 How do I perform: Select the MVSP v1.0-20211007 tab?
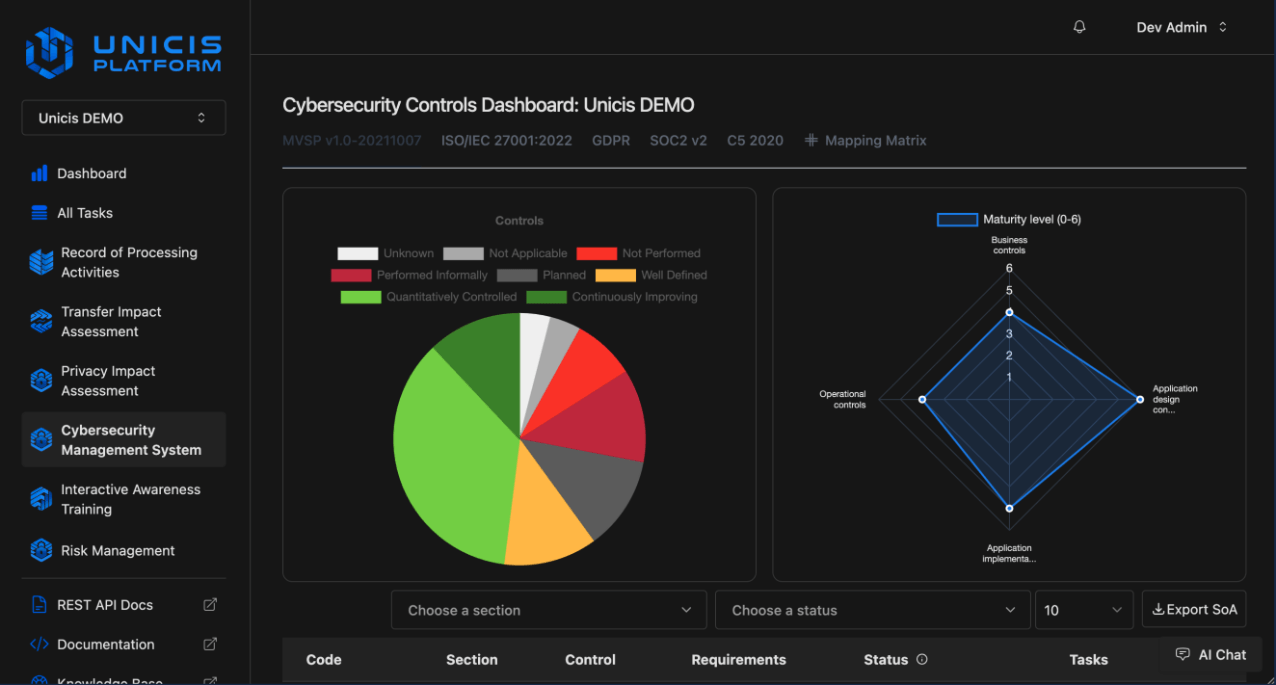point(352,141)
